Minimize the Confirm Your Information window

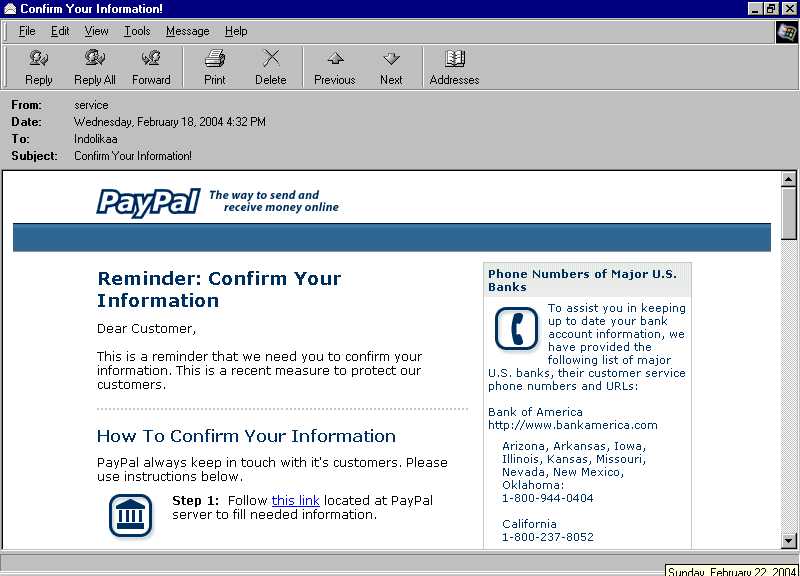[x=755, y=9]
